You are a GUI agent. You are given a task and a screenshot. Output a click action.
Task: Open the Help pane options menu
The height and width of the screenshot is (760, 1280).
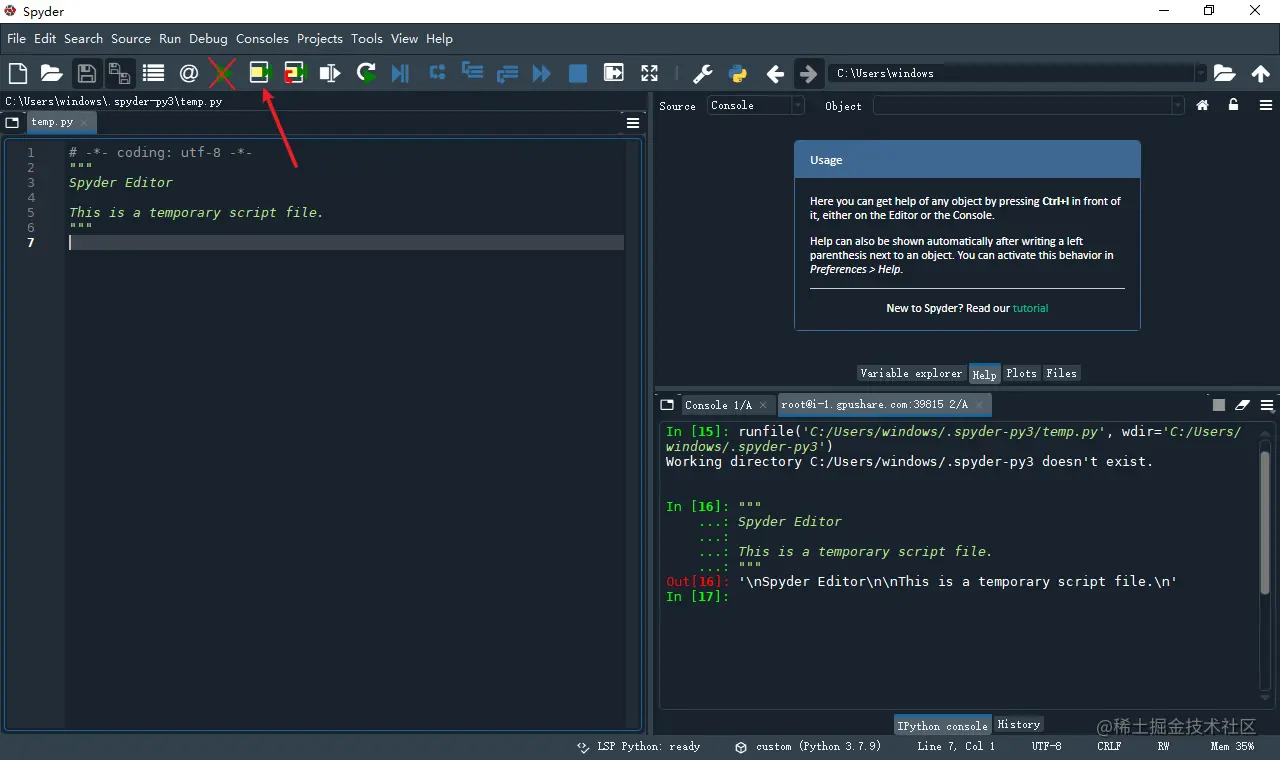pyautogui.click(x=1266, y=105)
